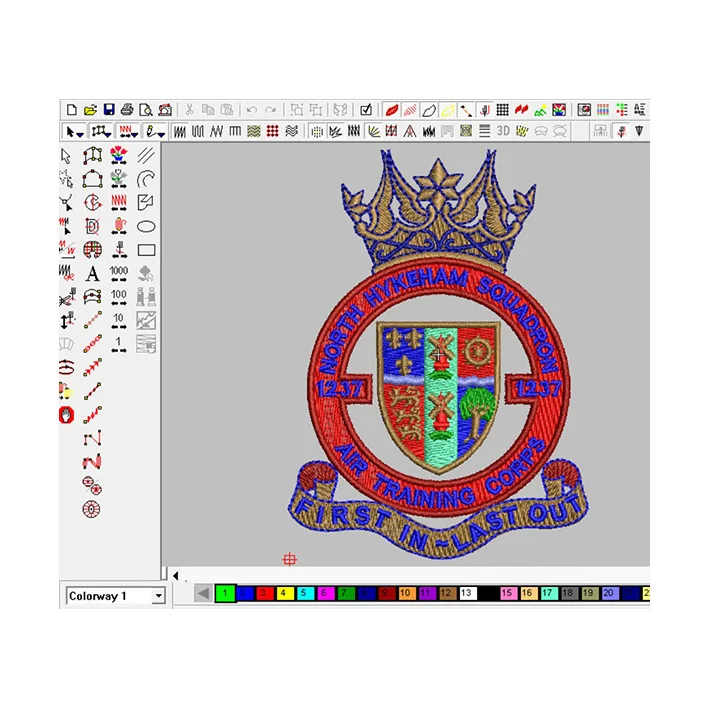709x709 pixels.
Task: Open the select tool dropdown arrow
Action: 80,134
